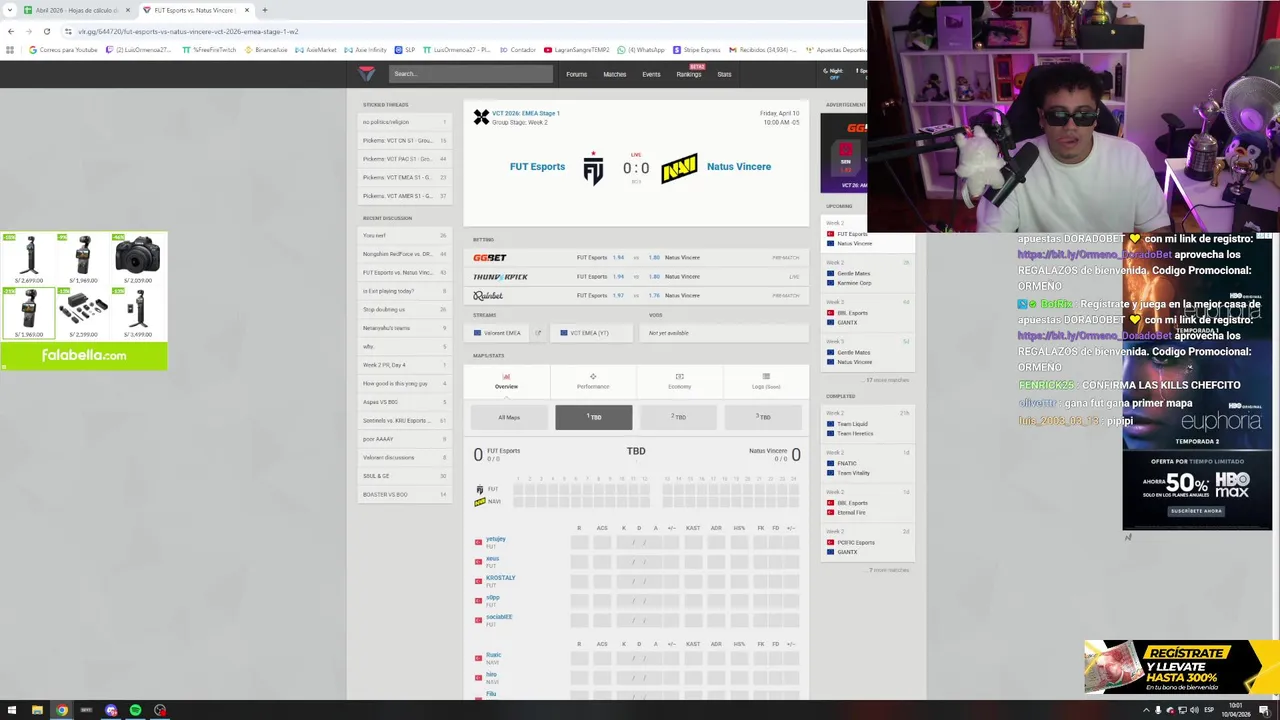Open Valorant EMEA stream in external popout icon
1280x720 pixels.
coord(537,333)
